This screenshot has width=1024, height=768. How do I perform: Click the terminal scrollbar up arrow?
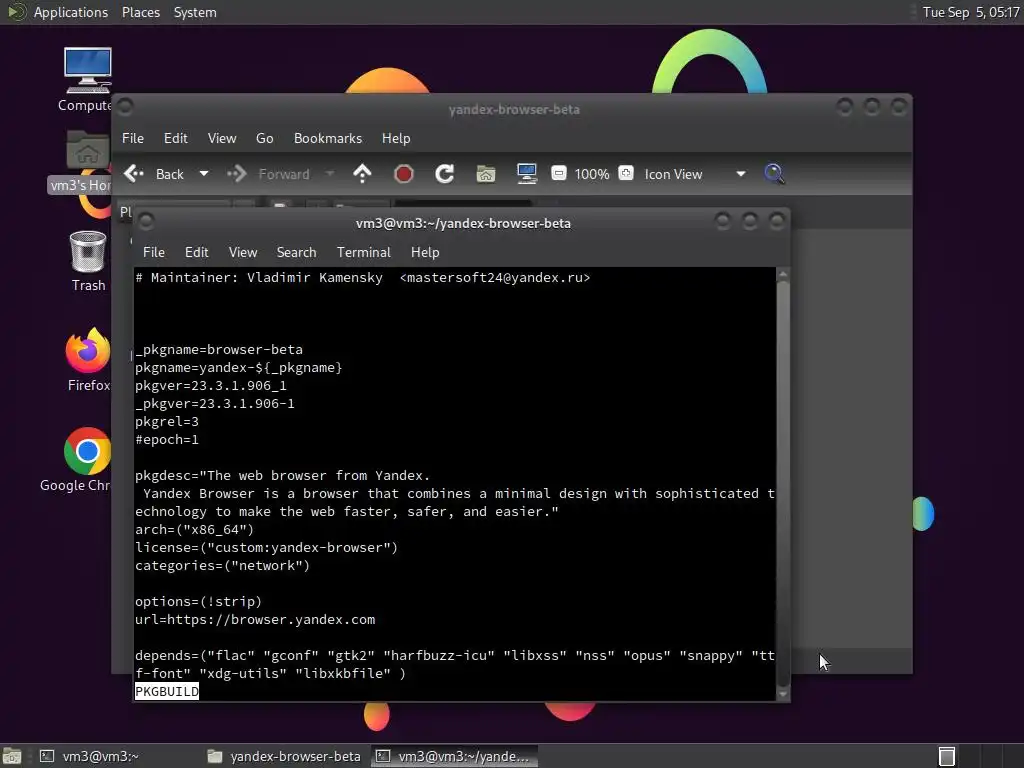pos(783,274)
